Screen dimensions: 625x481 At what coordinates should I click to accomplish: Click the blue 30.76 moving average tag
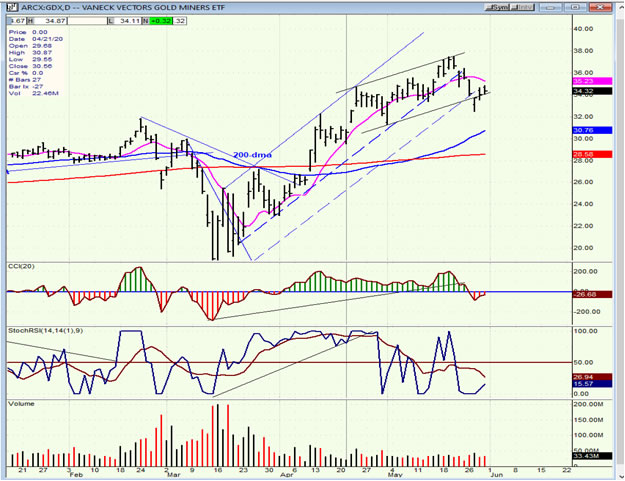pos(592,130)
